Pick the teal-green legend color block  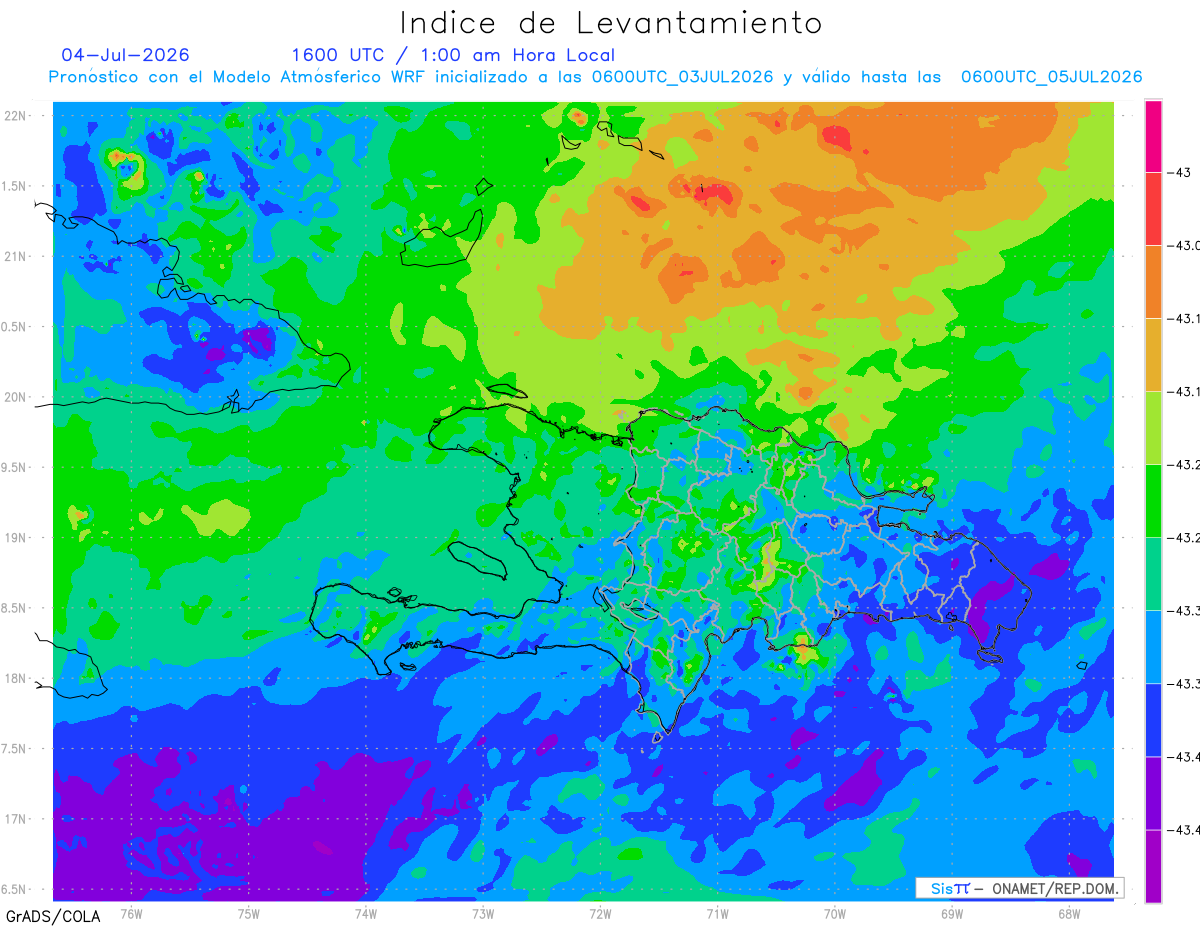coord(1153,573)
